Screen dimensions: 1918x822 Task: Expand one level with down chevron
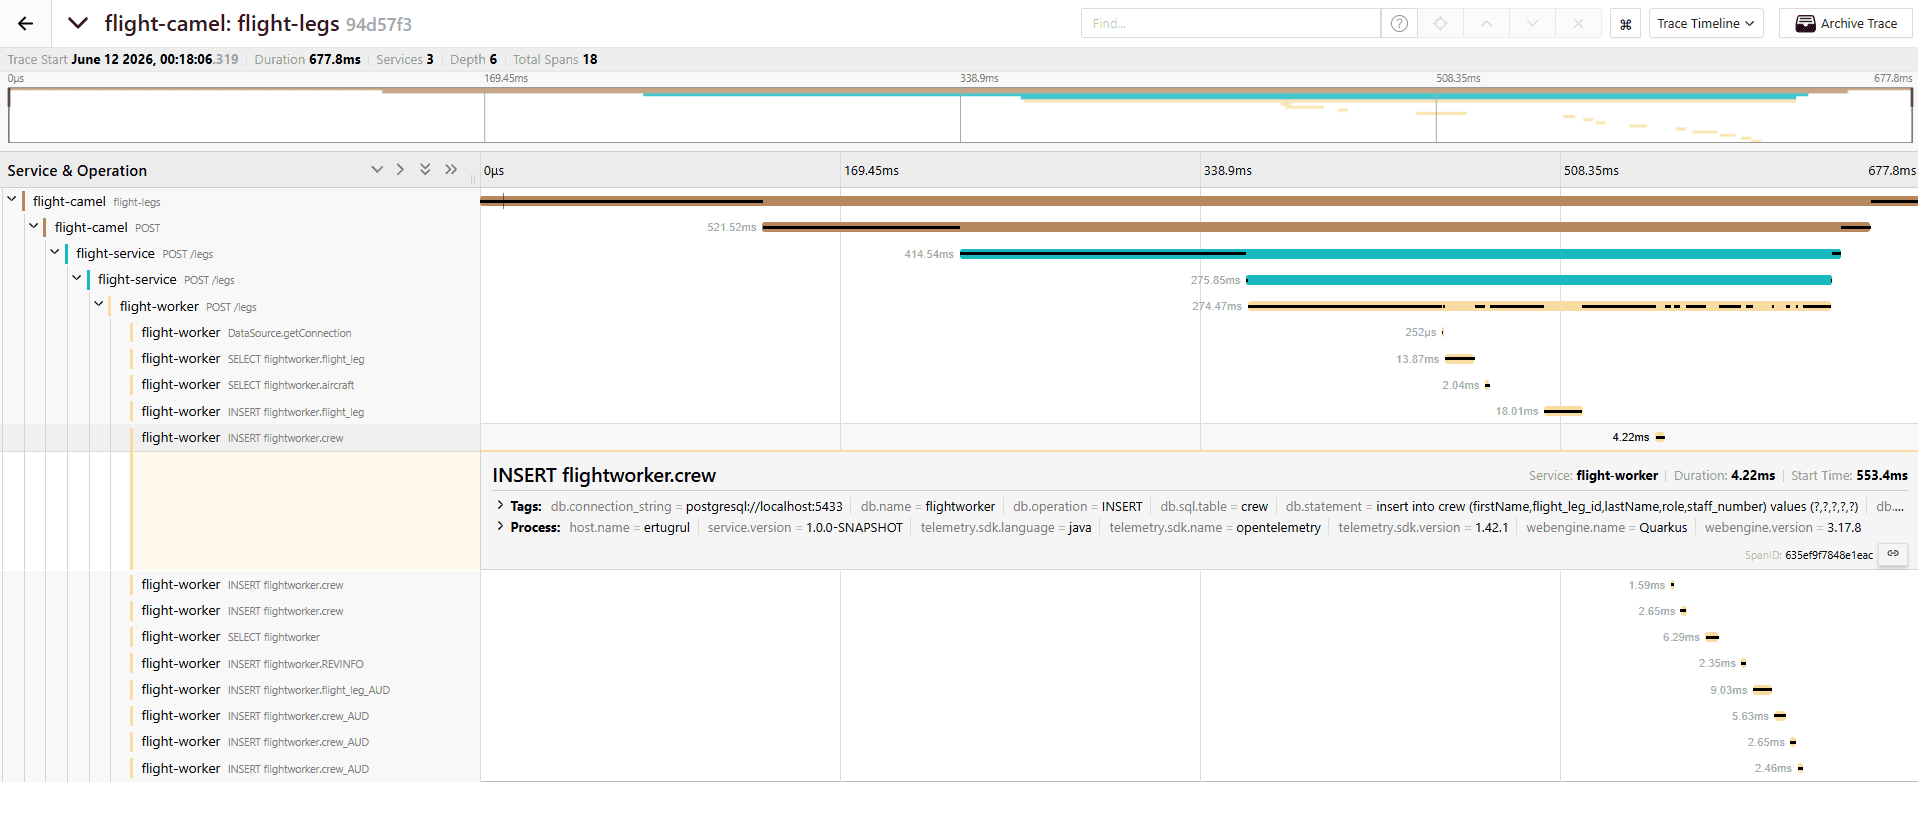(377, 169)
